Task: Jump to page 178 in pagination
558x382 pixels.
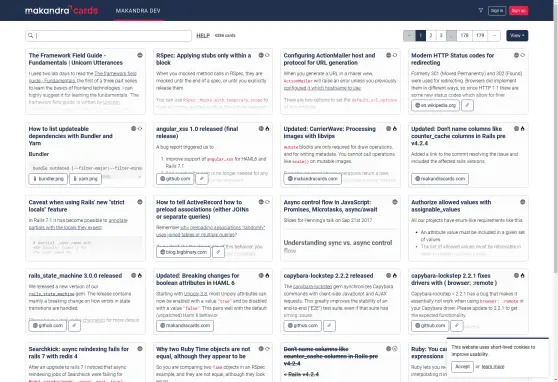Action: (x=464, y=36)
